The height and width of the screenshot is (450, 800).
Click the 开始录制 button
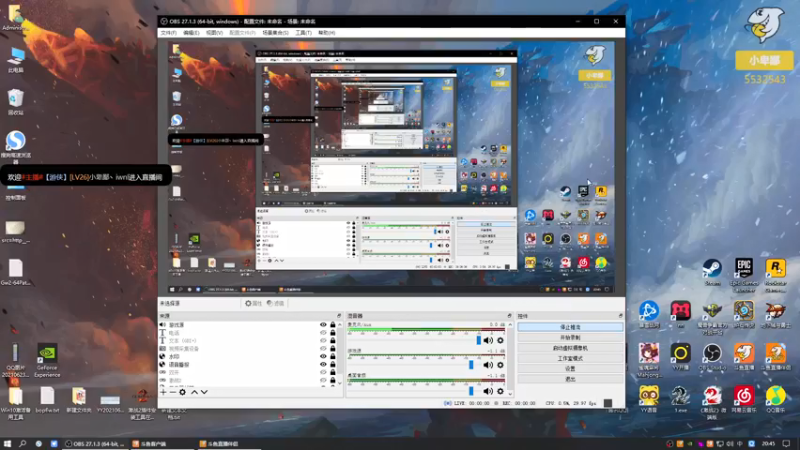click(570, 338)
